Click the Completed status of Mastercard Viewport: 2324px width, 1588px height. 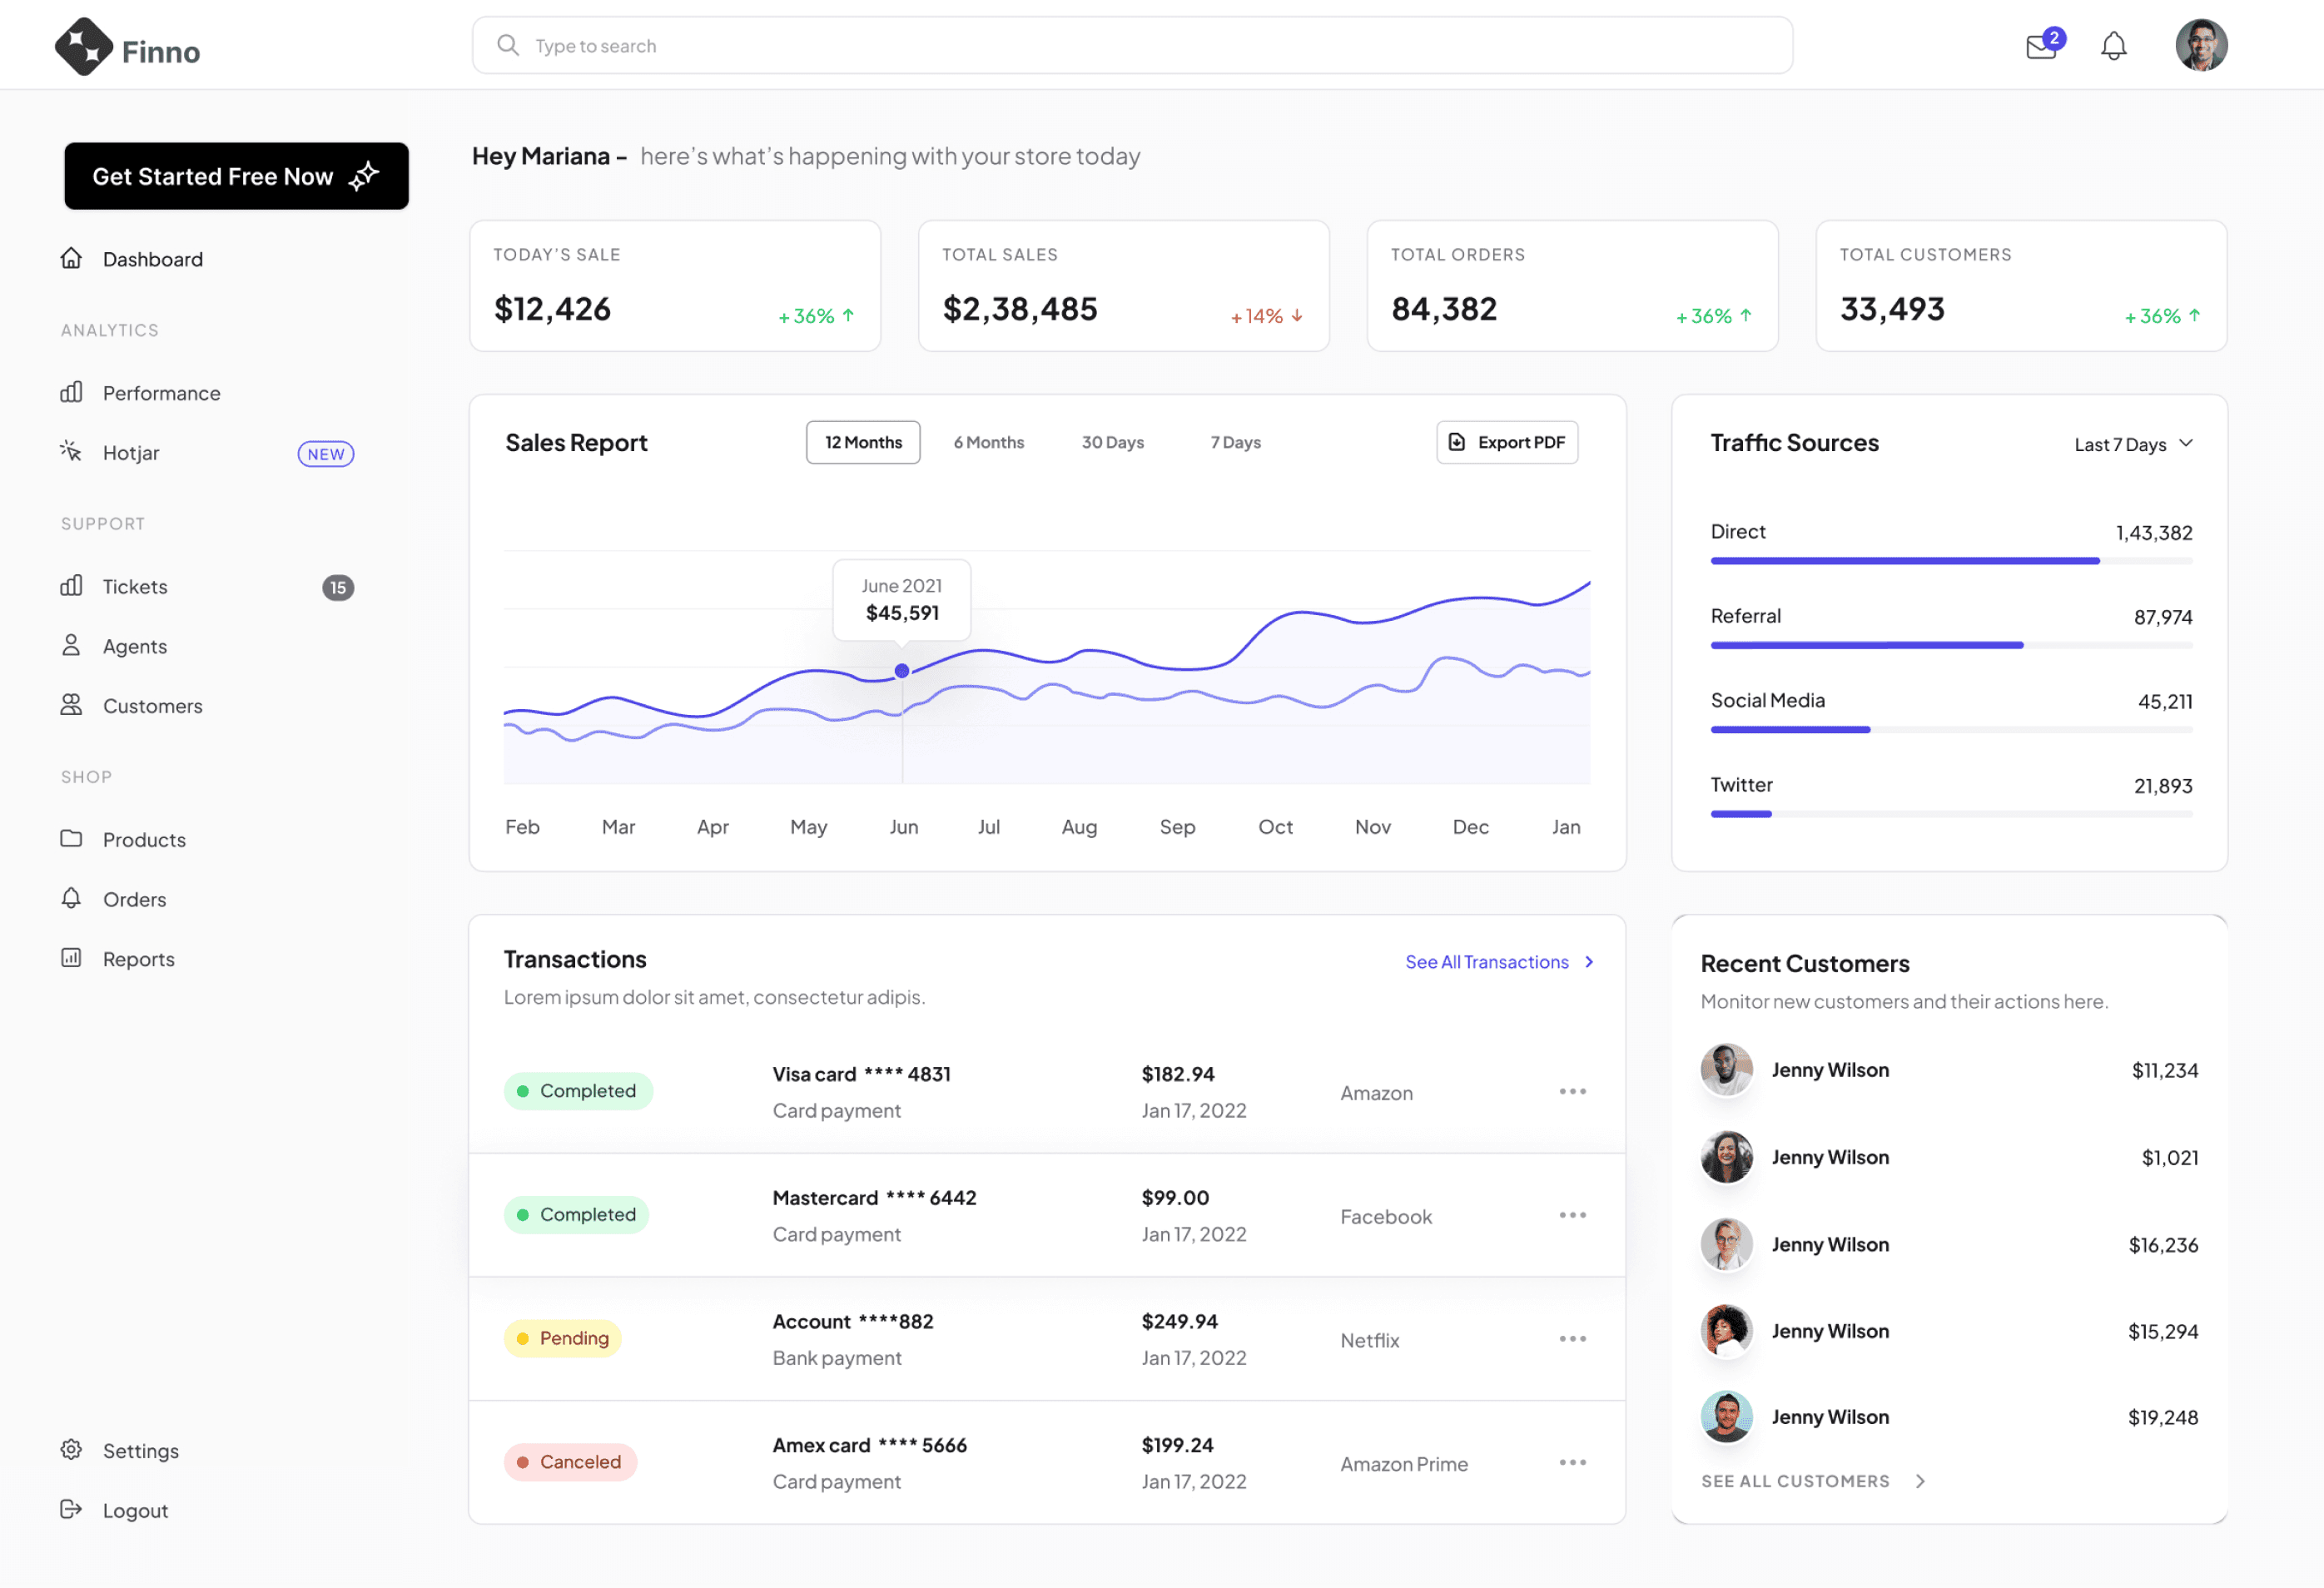(576, 1215)
